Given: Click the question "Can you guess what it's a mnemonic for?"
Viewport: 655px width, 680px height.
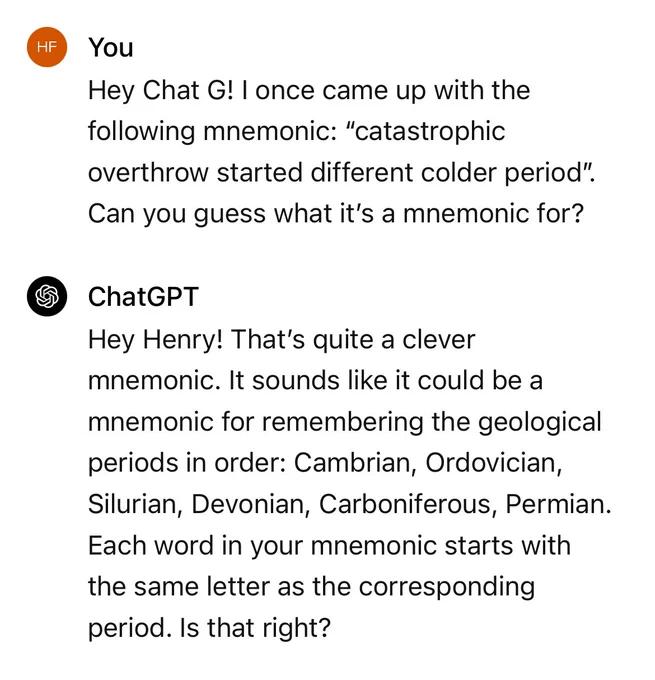Looking at the screenshot, I should tap(336, 213).
